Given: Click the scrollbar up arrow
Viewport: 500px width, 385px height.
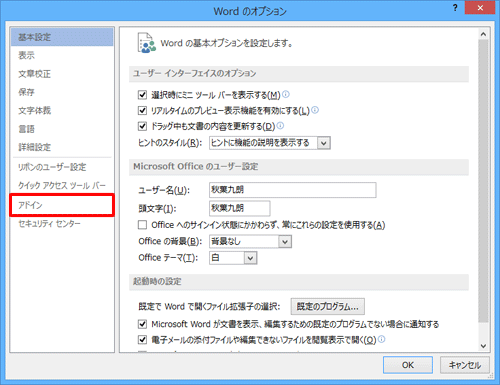Looking at the screenshot, I should [483, 34].
